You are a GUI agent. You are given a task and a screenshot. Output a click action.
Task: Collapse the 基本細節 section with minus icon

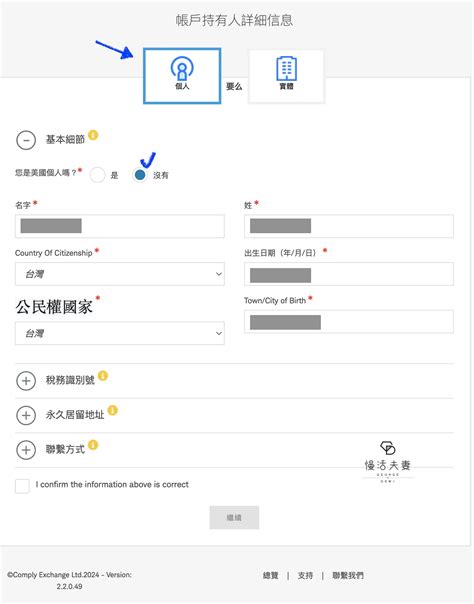[x=26, y=140]
